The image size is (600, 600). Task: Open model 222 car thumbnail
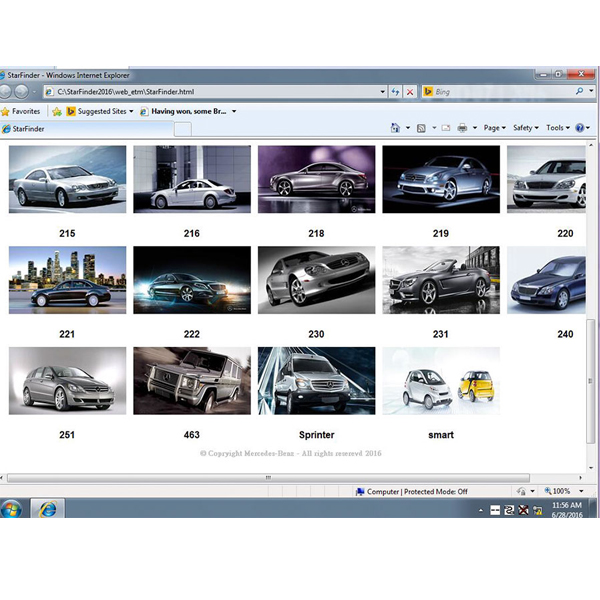coord(192,280)
